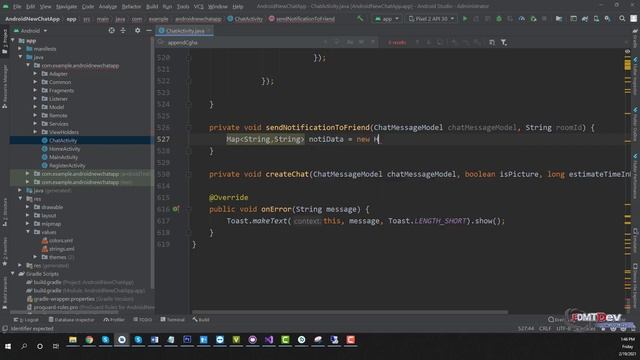Open the VCS menu
This screenshot has height=360, width=640.
pos(199,7)
